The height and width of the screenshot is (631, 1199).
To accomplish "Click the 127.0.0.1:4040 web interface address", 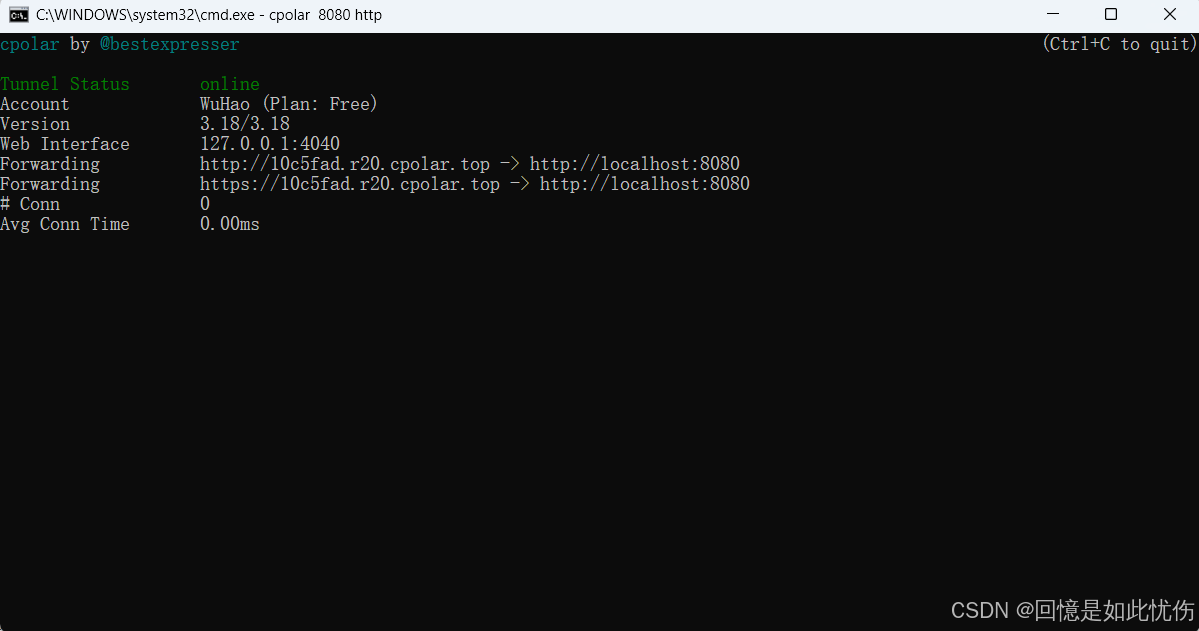I will tap(270, 144).
